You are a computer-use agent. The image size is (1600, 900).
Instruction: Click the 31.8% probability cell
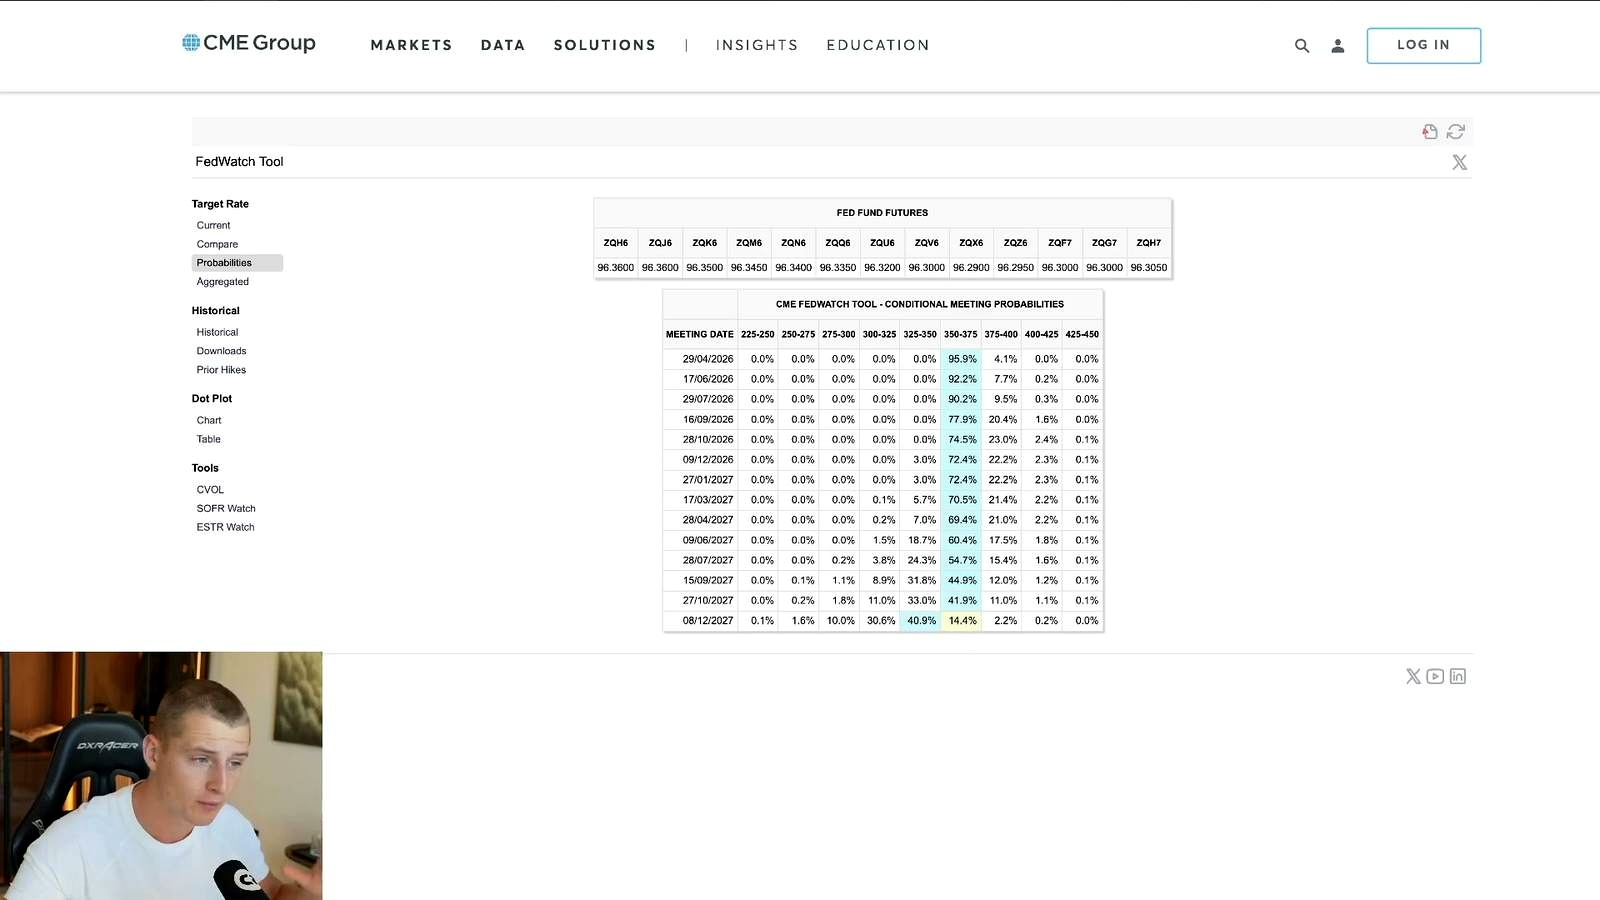click(921, 581)
